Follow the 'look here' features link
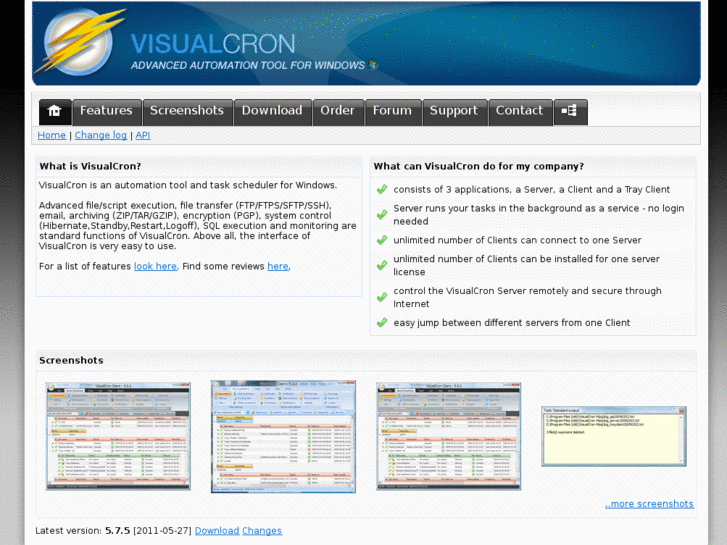727x545 pixels. 155,266
